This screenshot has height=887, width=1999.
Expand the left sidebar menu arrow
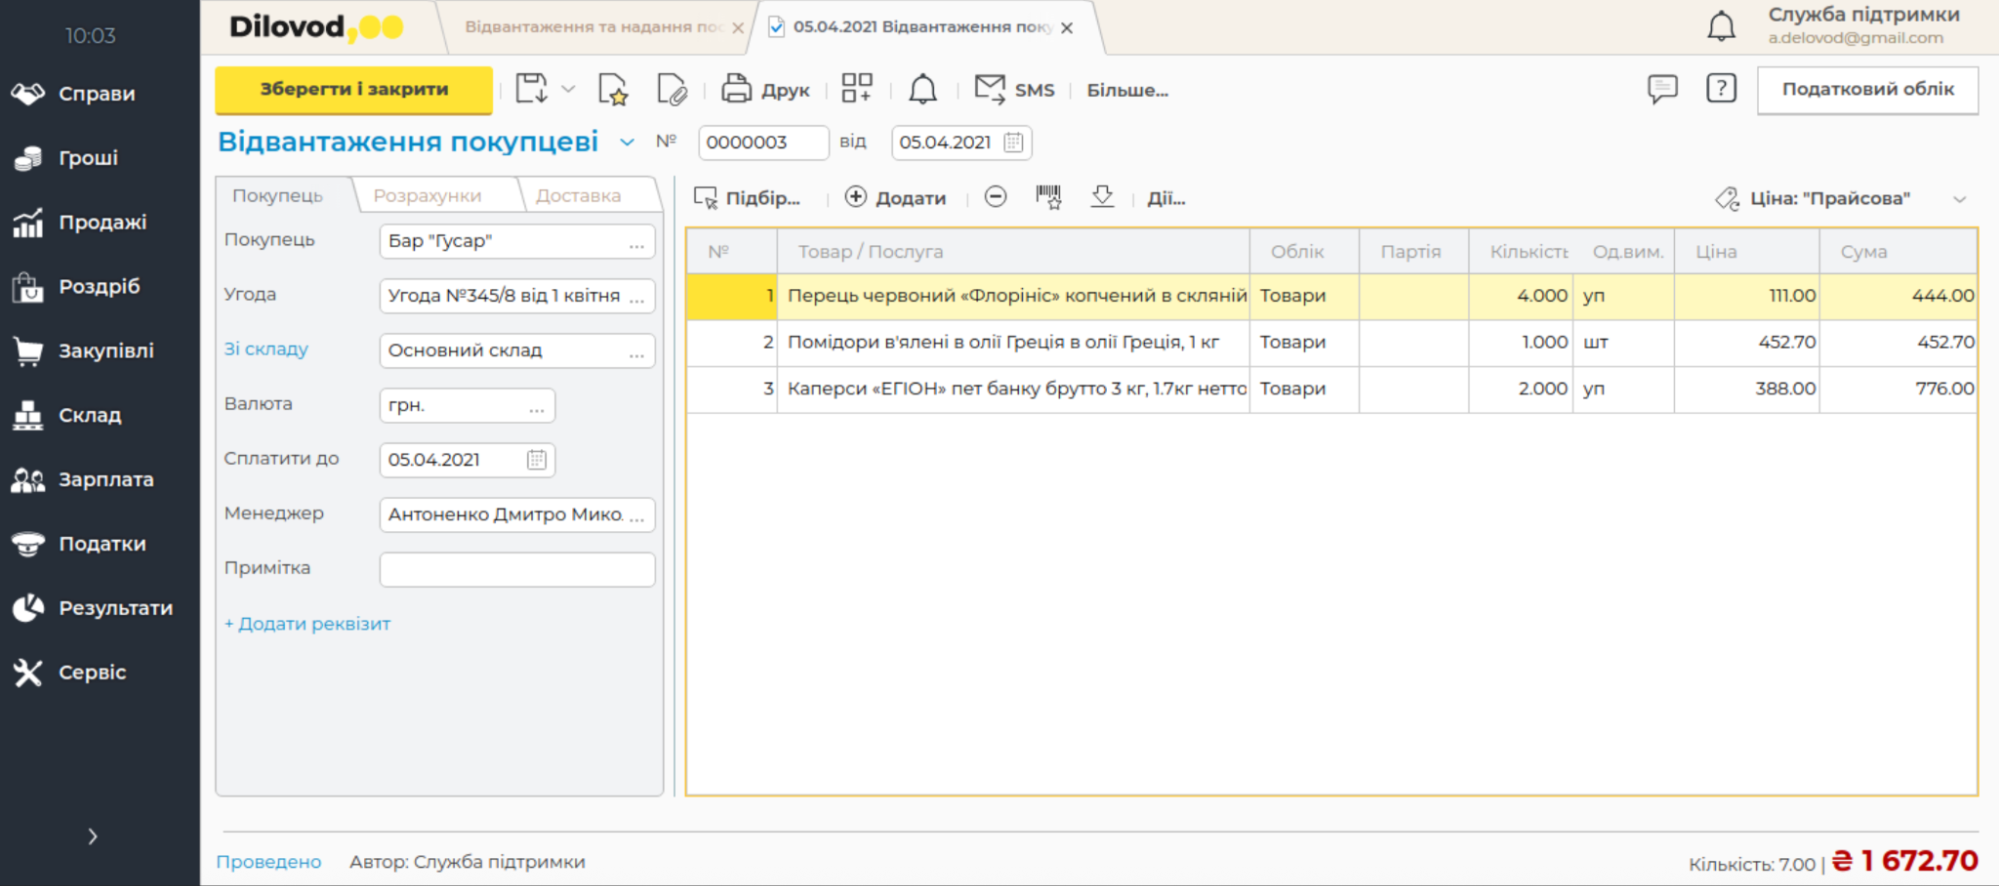coord(92,836)
